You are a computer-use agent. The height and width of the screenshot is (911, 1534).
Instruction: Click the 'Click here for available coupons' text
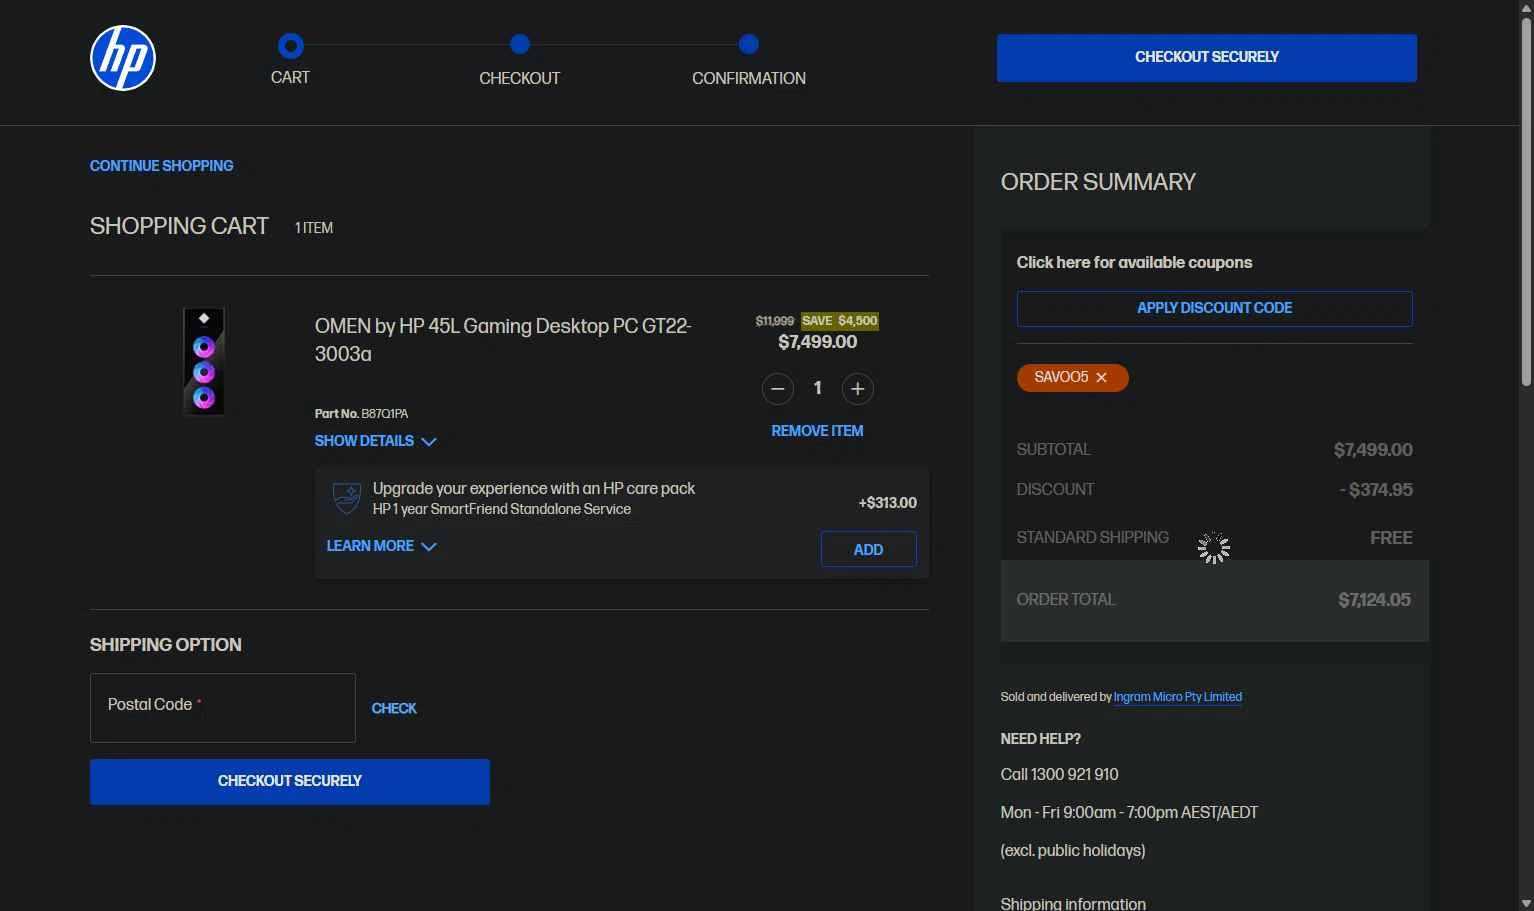pyautogui.click(x=1134, y=262)
